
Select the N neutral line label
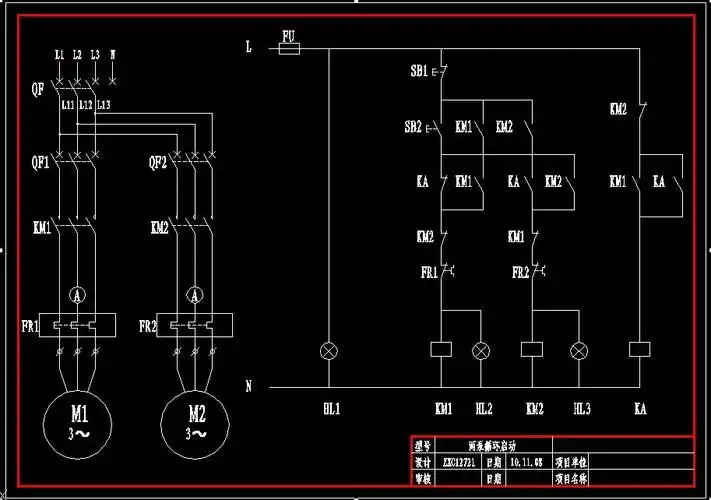(x=248, y=384)
